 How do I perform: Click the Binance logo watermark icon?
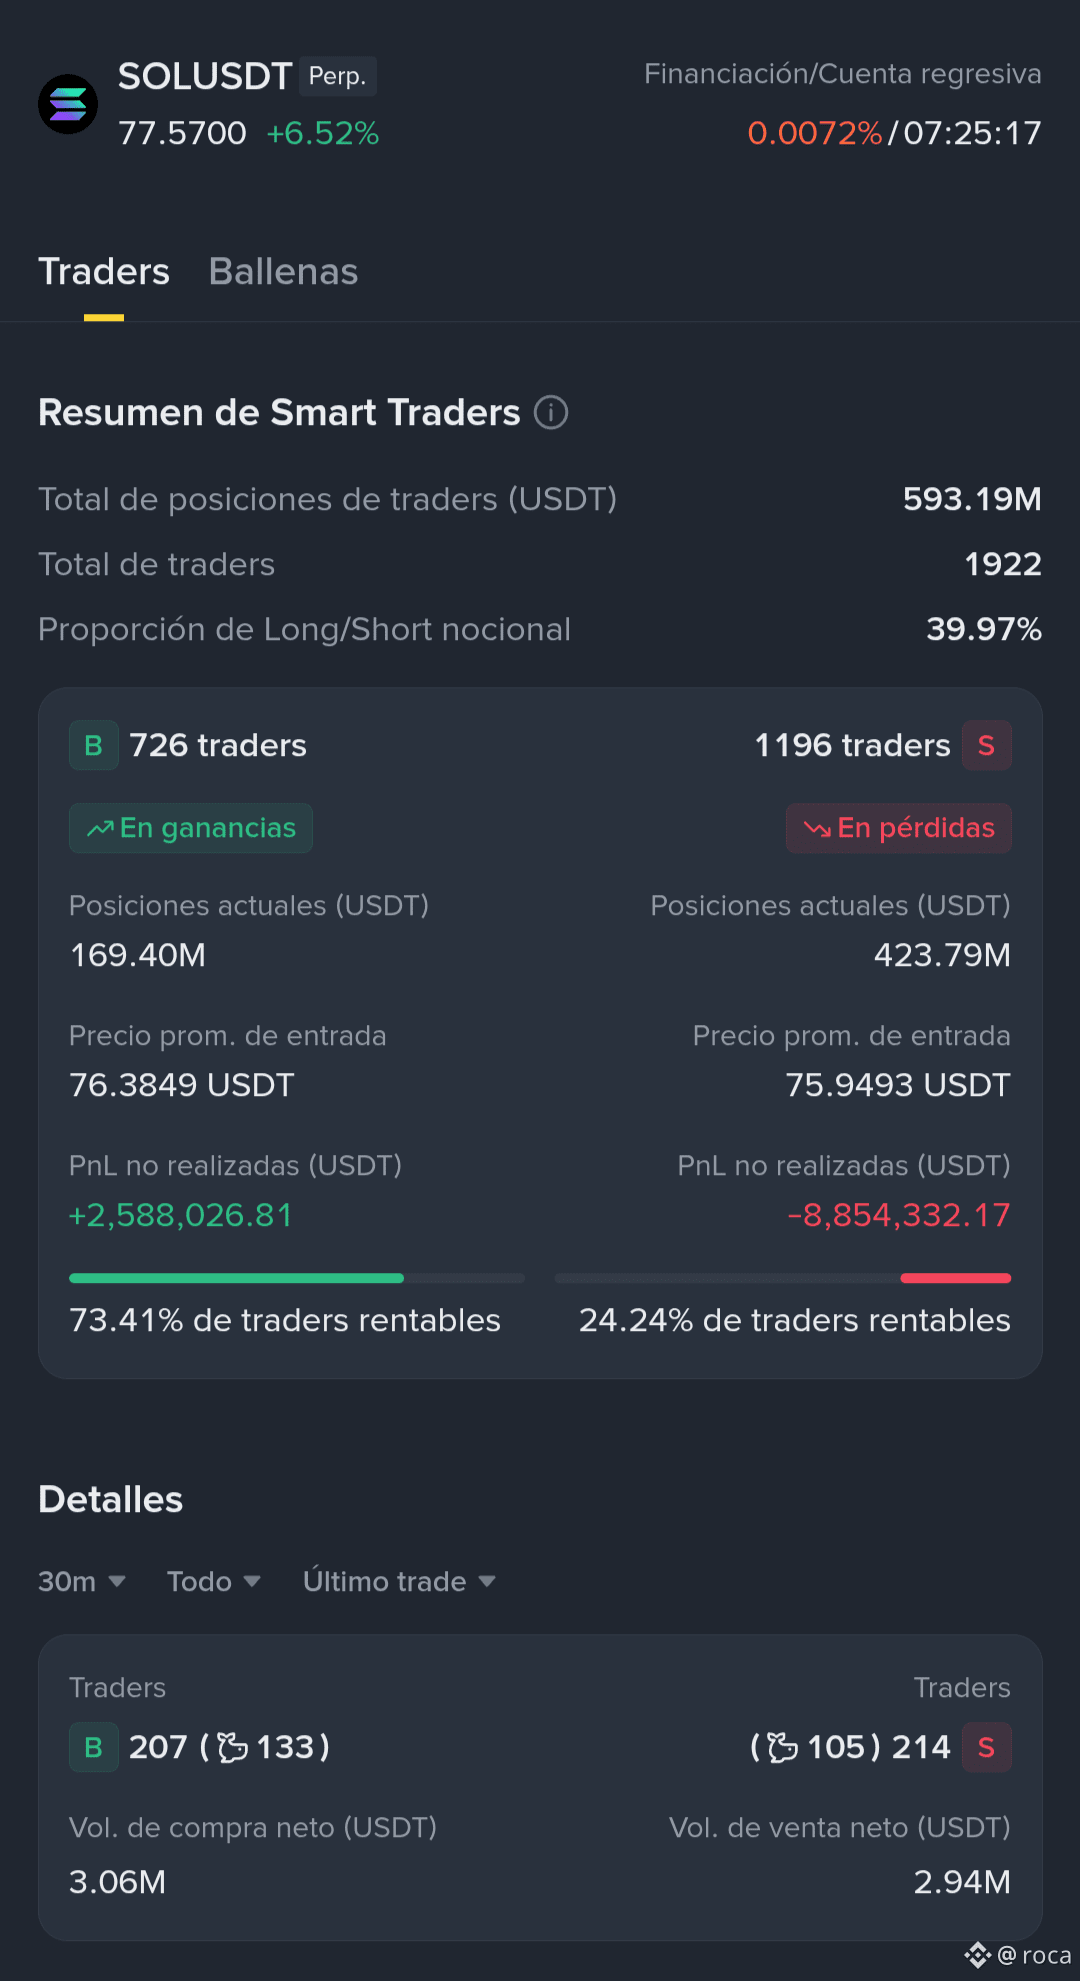tap(978, 1955)
